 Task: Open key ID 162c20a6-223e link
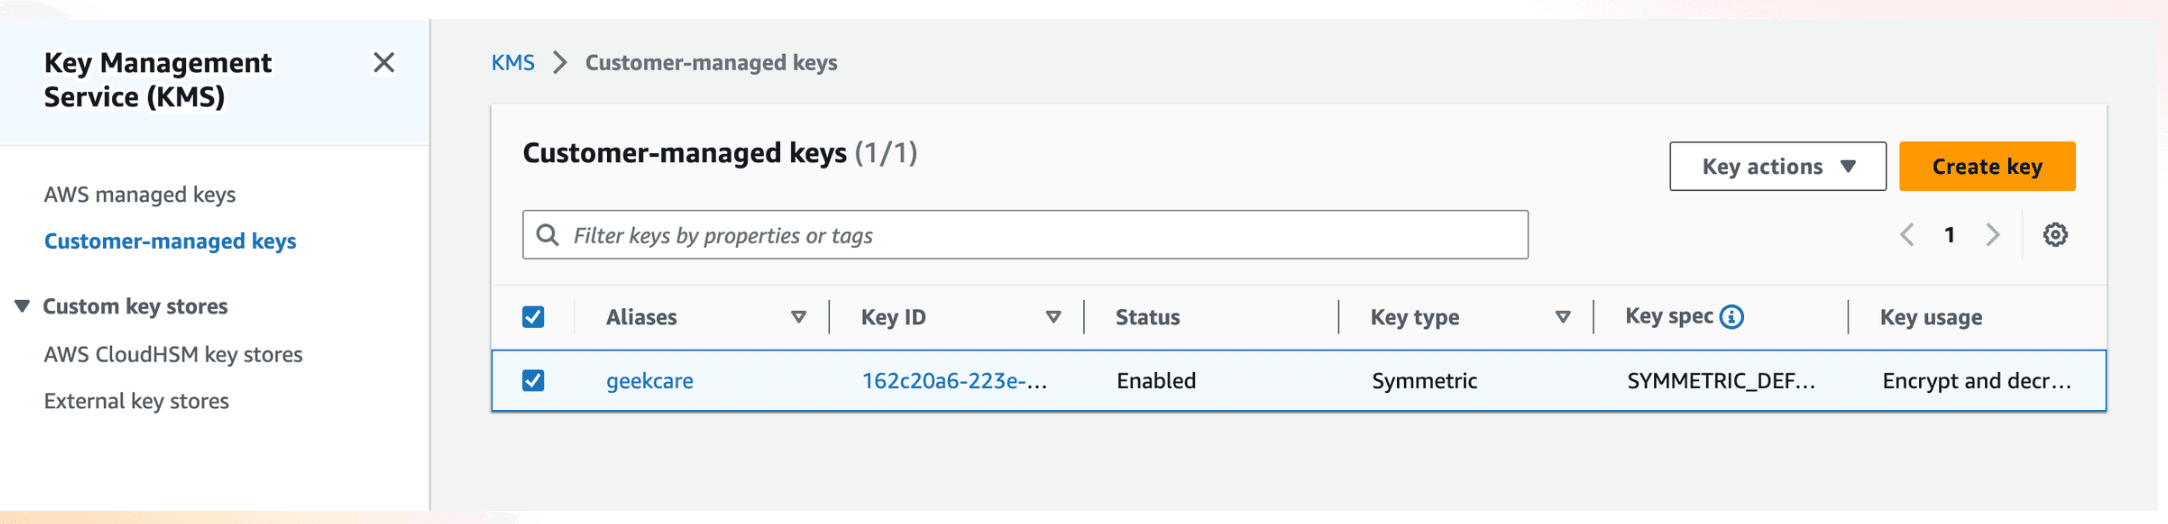tap(954, 380)
